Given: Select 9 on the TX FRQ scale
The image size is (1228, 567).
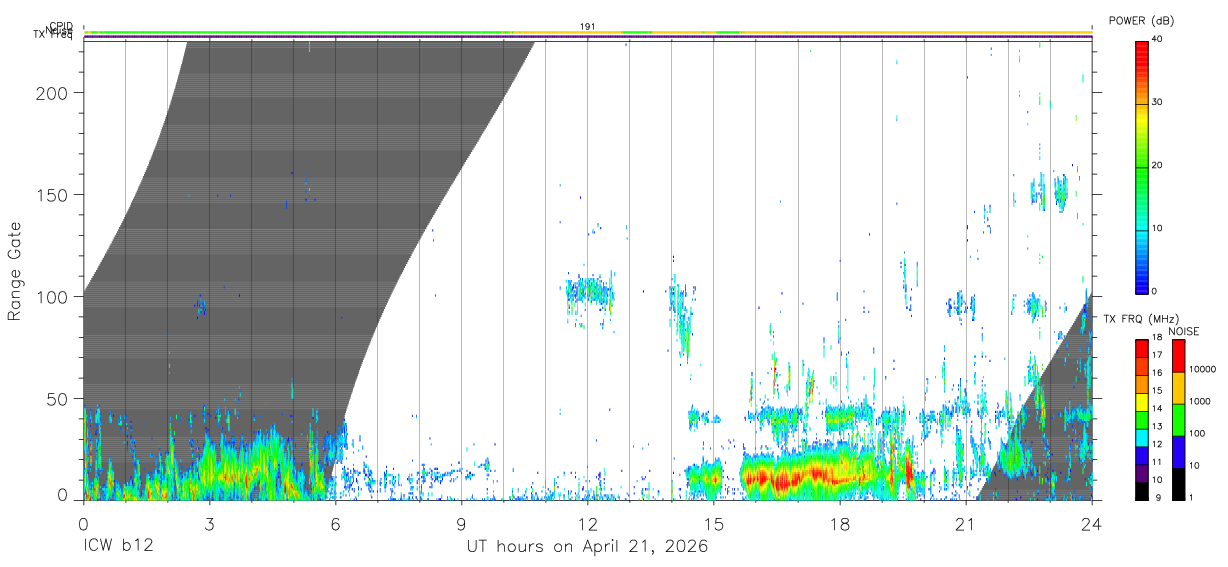Looking at the screenshot, I should click(x=1156, y=497).
